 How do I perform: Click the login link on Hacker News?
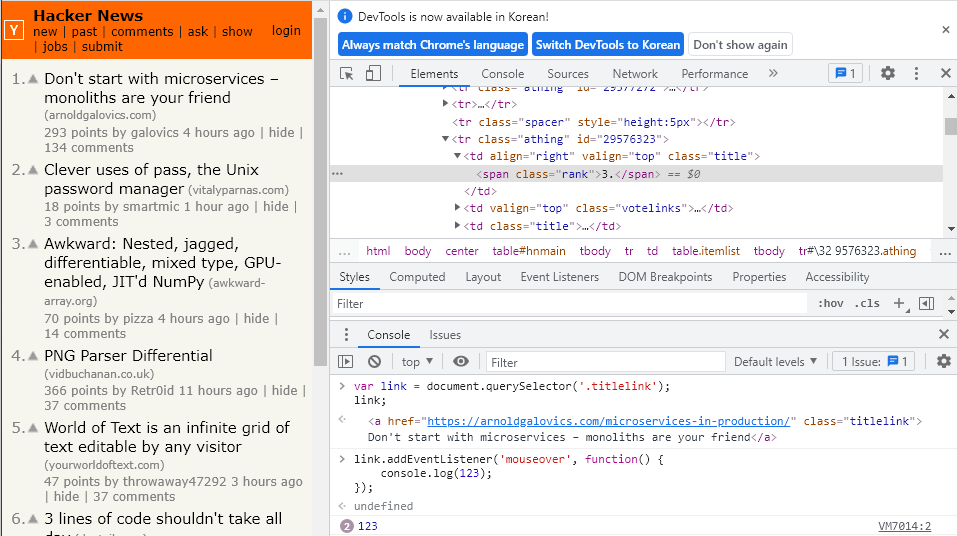pos(286,31)
